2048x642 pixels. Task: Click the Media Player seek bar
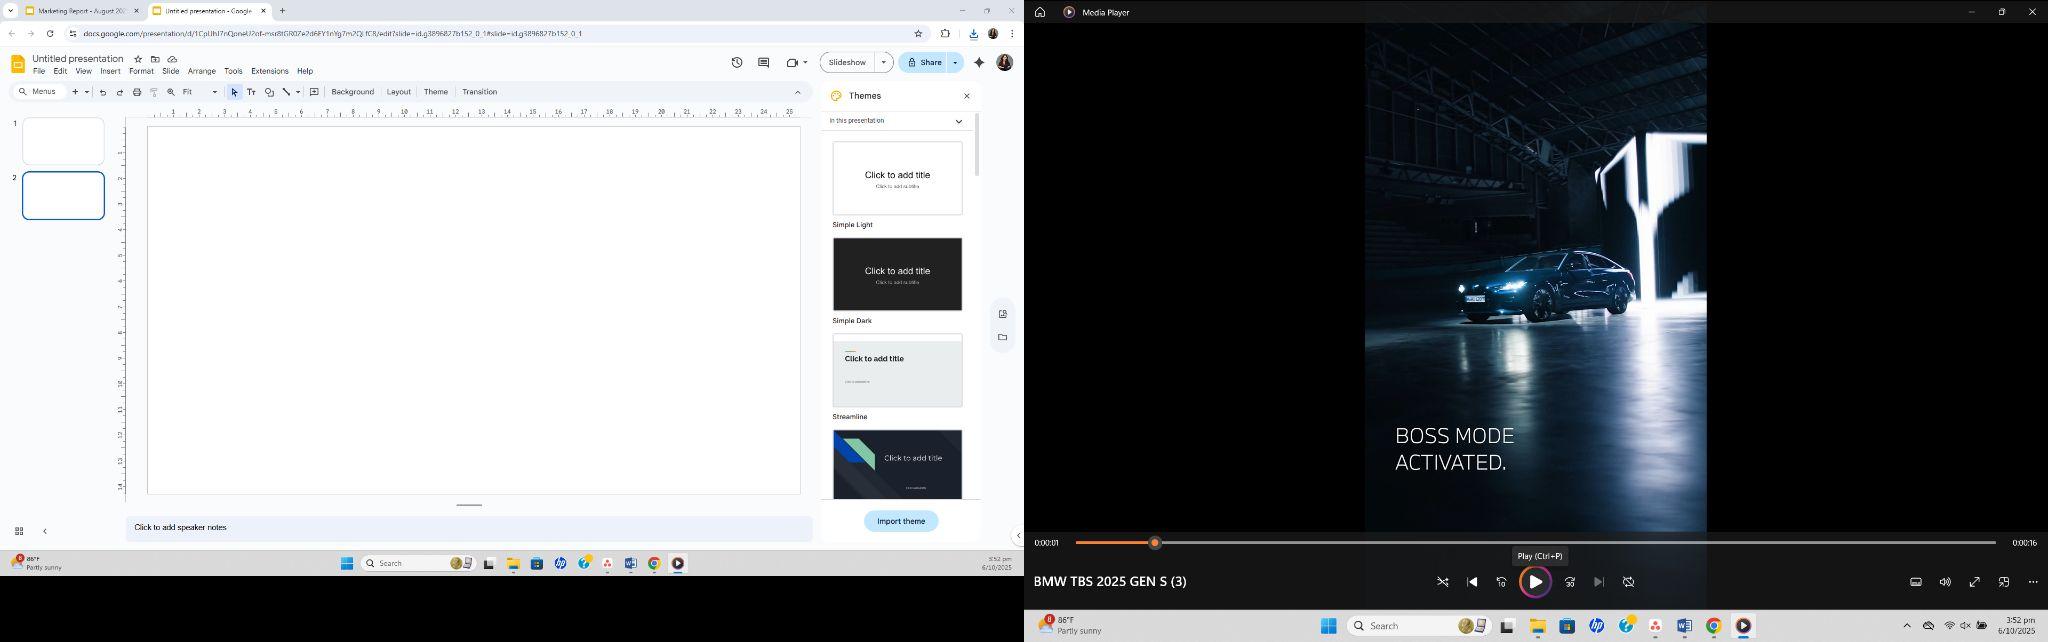click(1535, 543)
